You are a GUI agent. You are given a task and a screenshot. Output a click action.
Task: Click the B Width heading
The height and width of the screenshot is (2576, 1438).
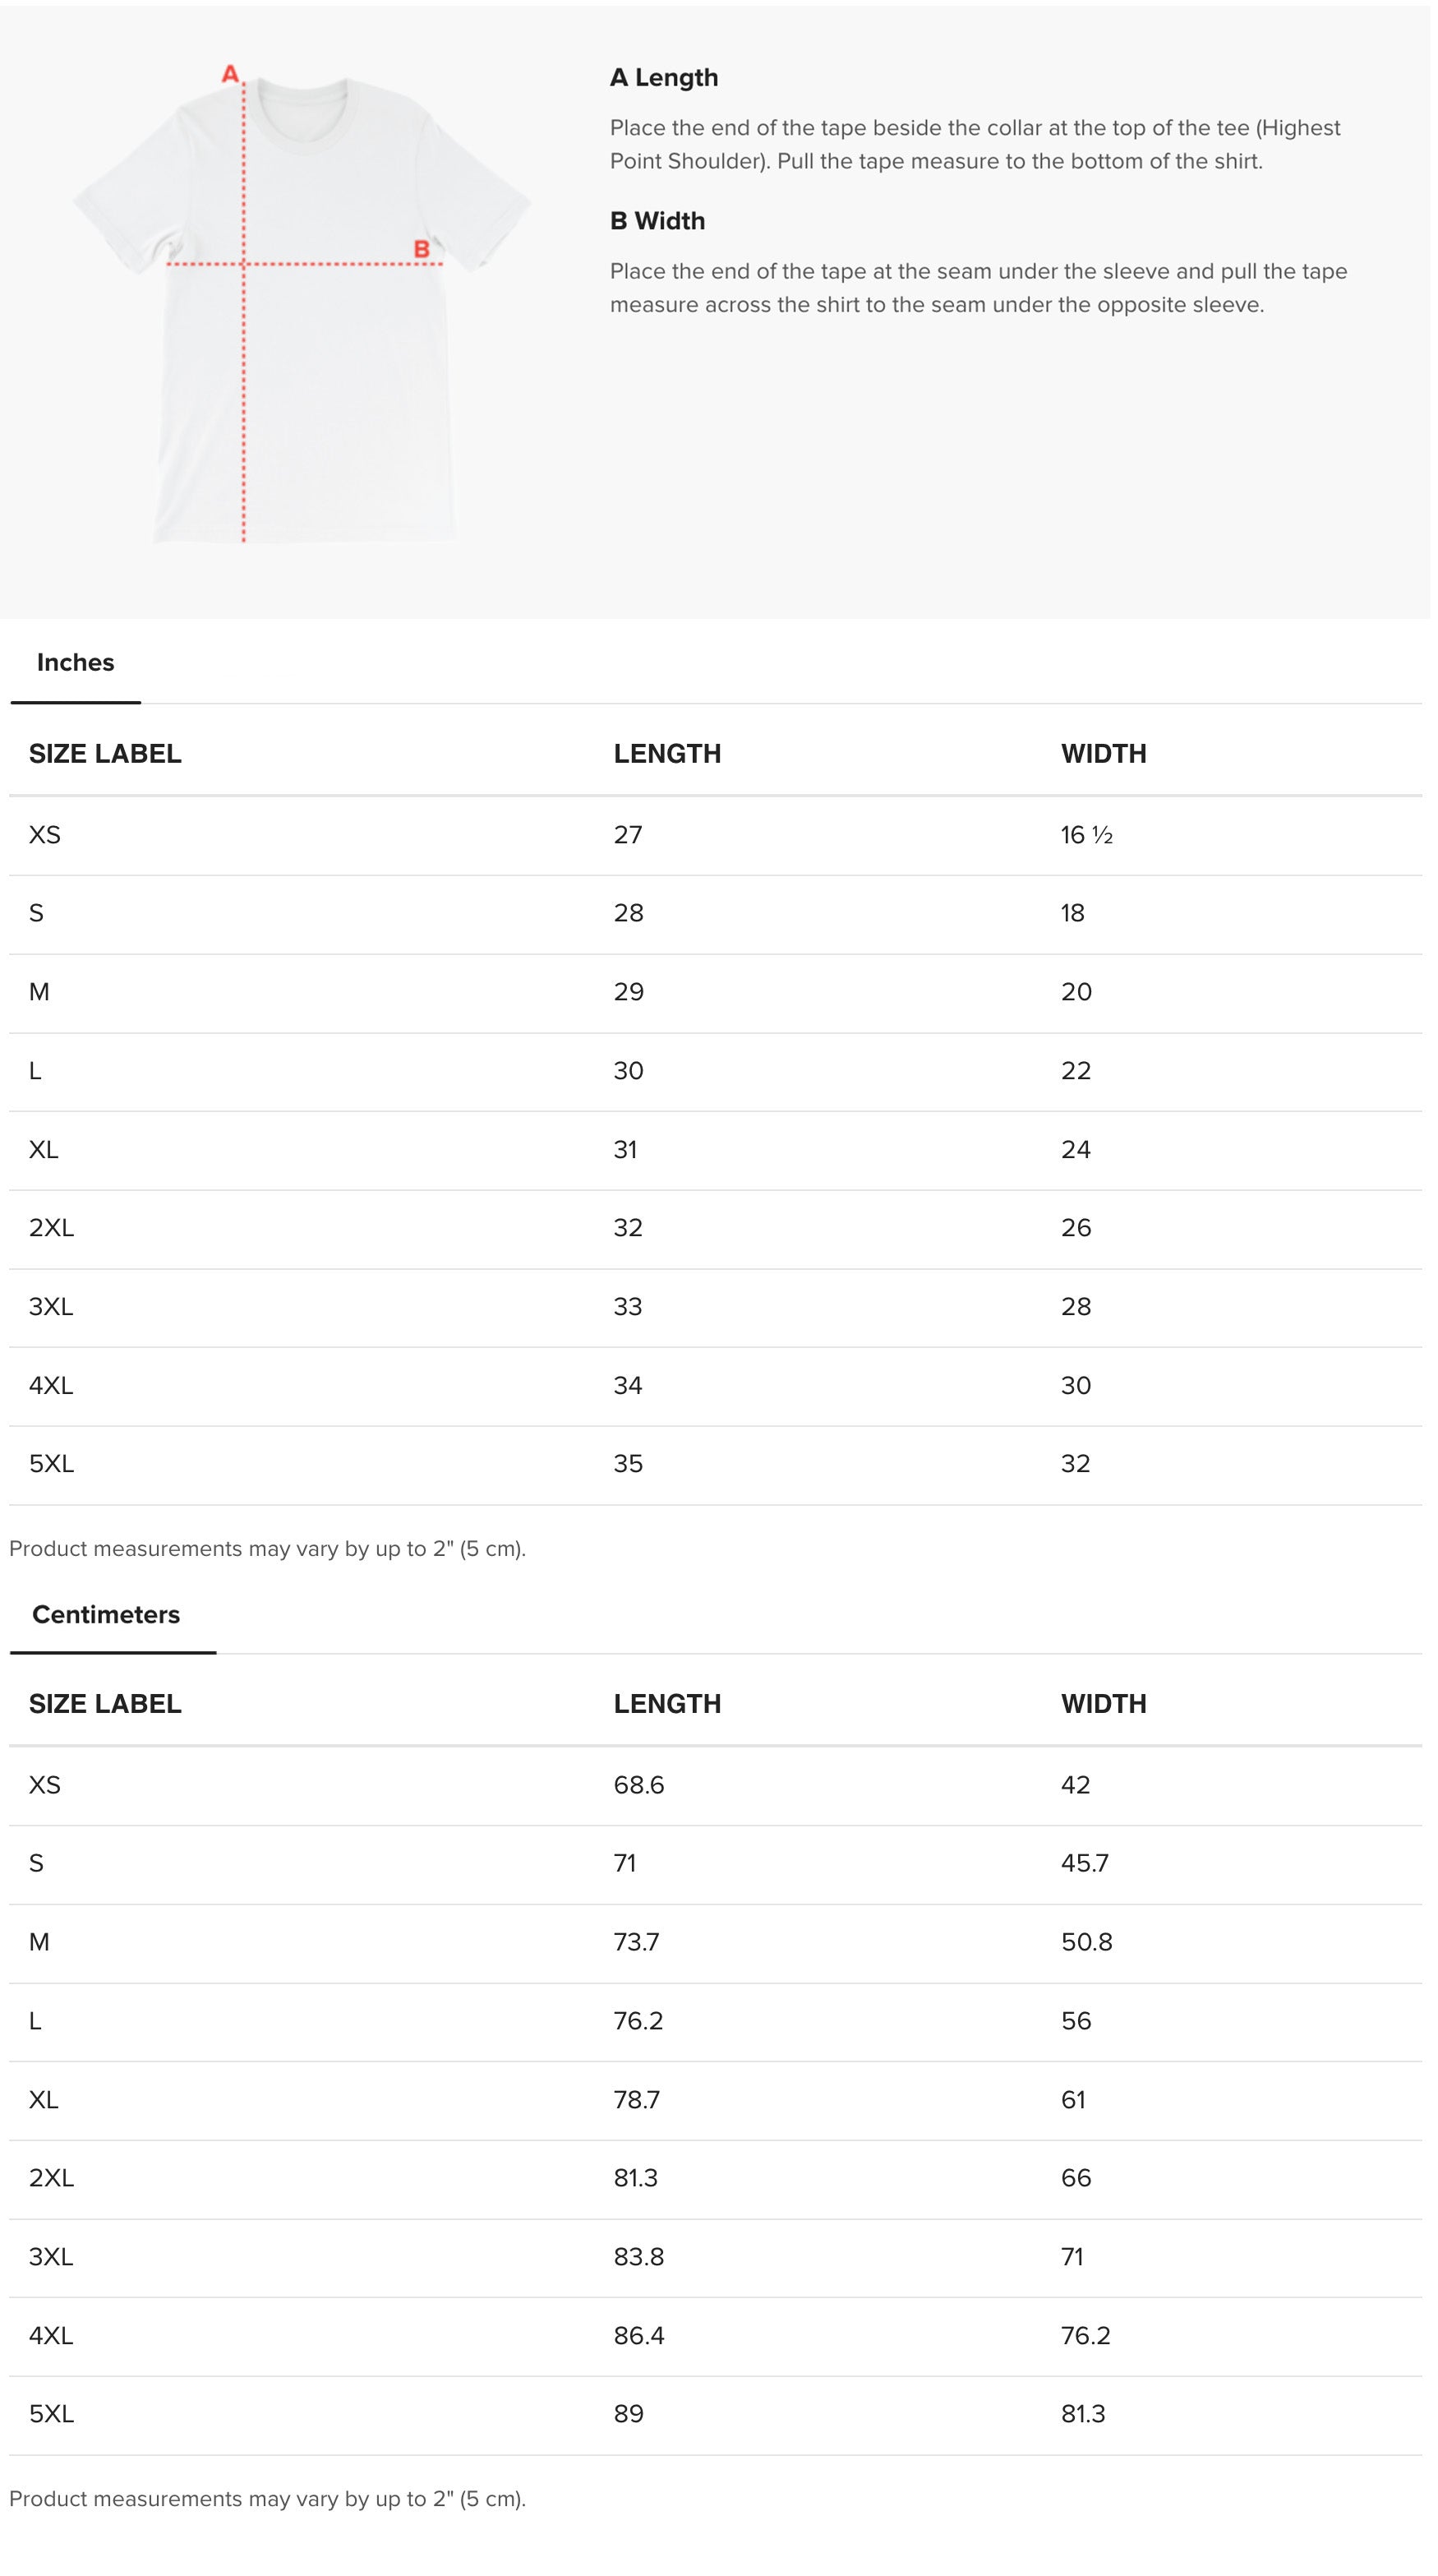click(x=657, y=221)
